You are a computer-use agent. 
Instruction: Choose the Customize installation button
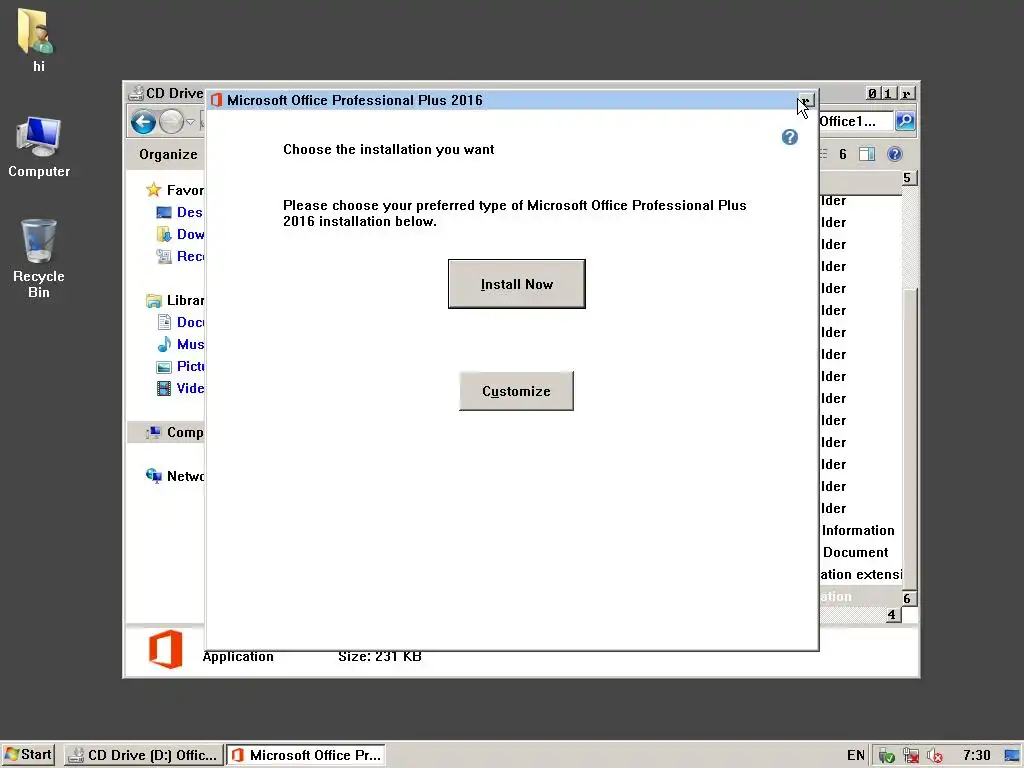(x=516, y=391)
